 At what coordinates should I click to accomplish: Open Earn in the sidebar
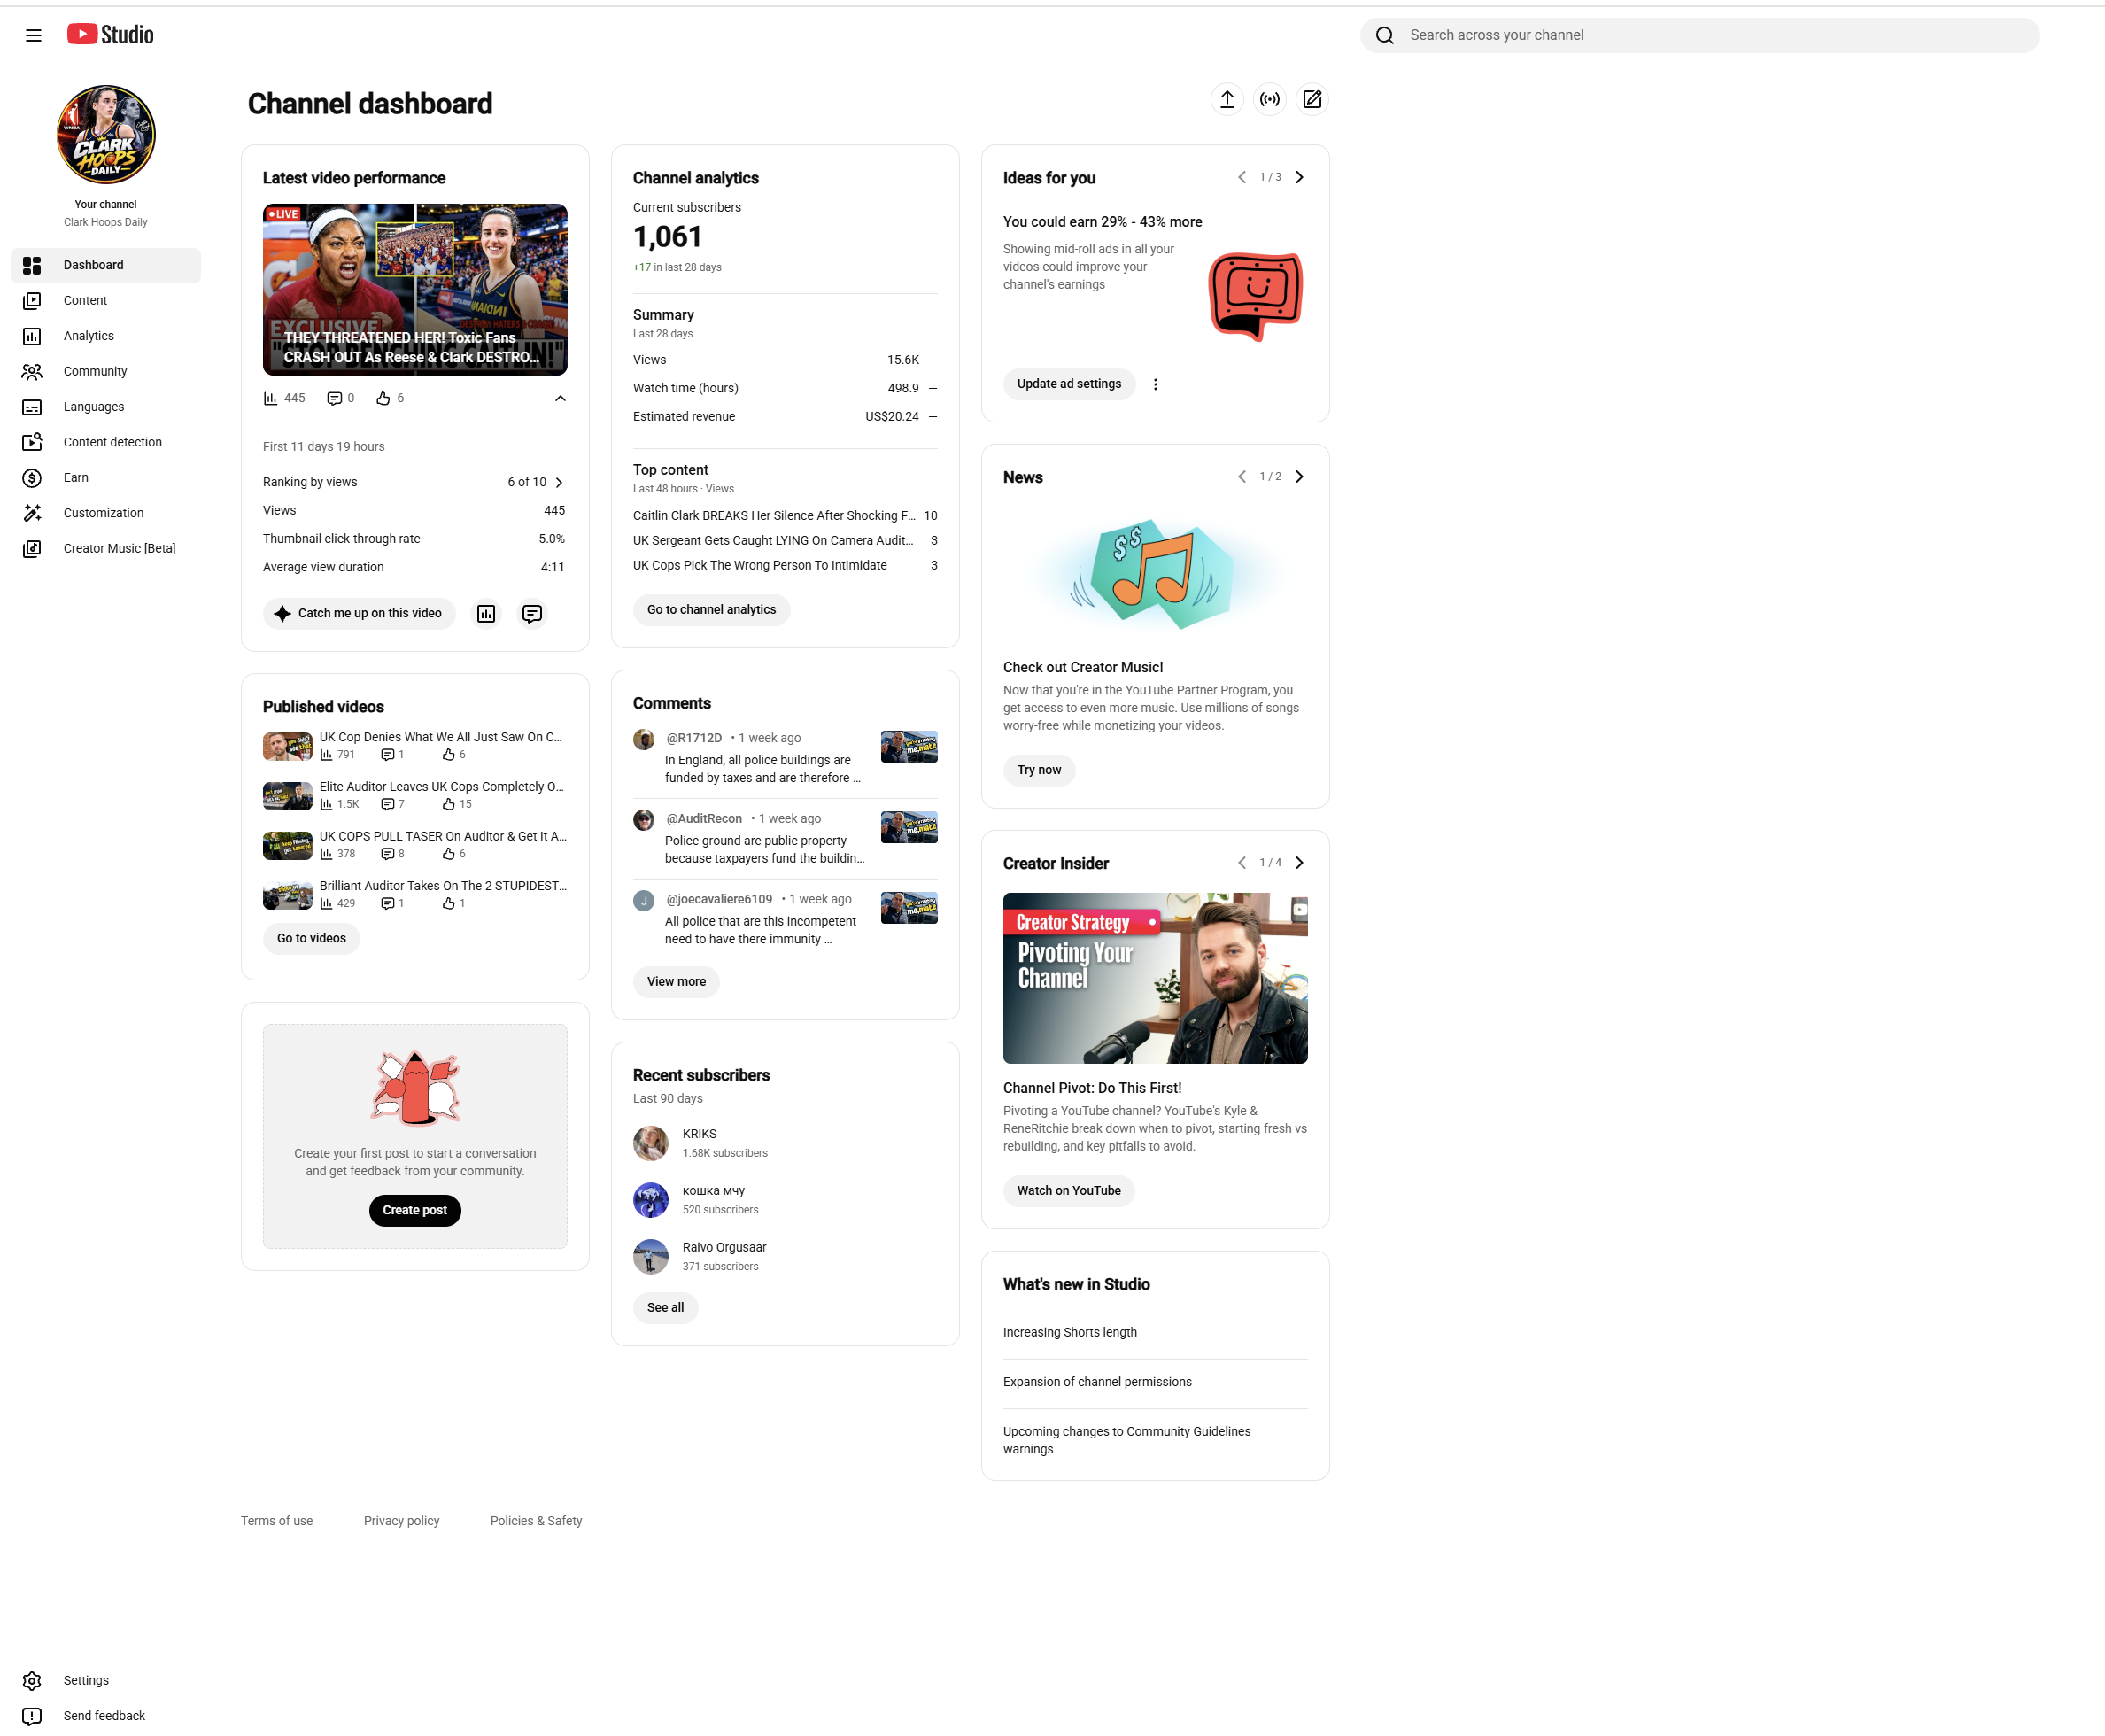[x=106, y=478]
